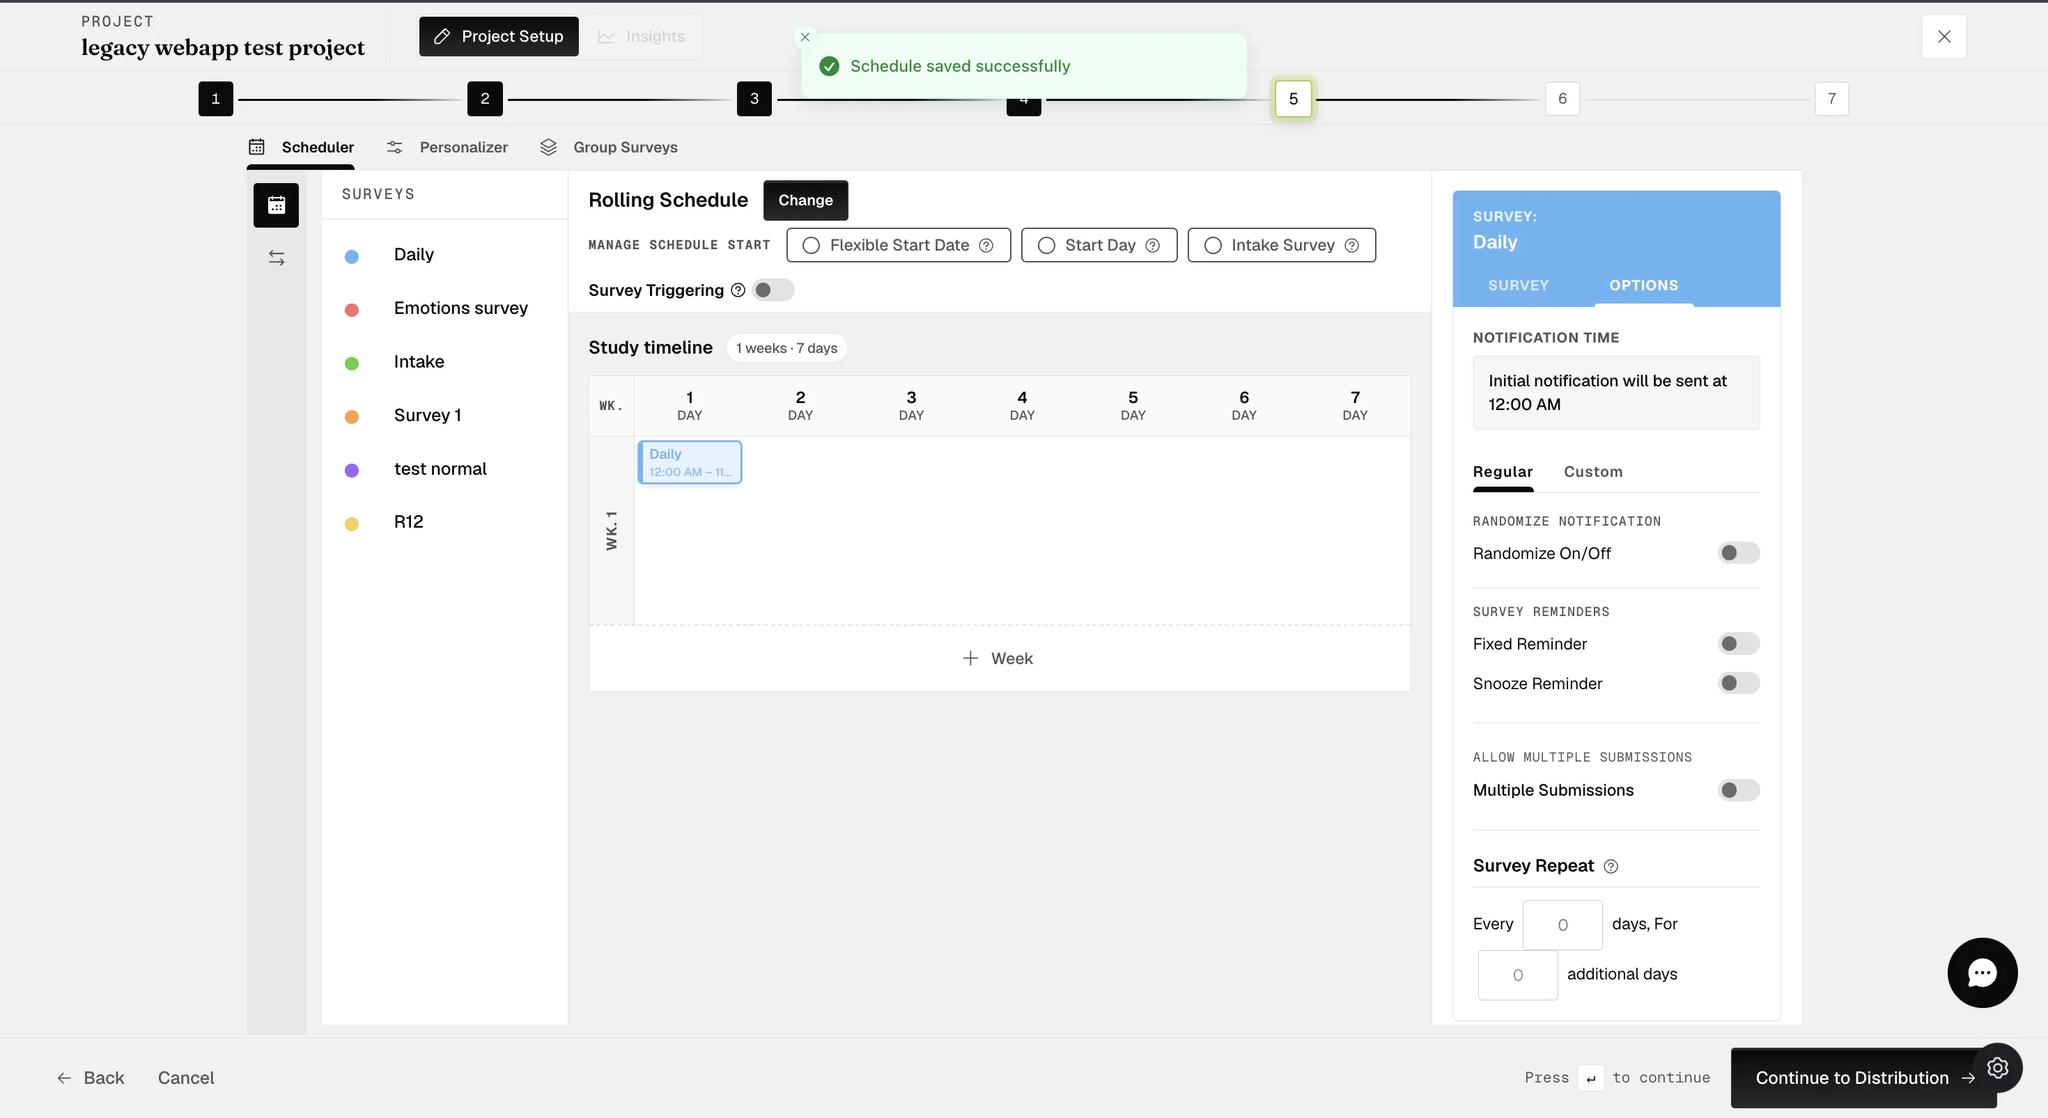Switch to the Group Surveys tab
The image size is (2048, 1118).
(x=609, y=147)
